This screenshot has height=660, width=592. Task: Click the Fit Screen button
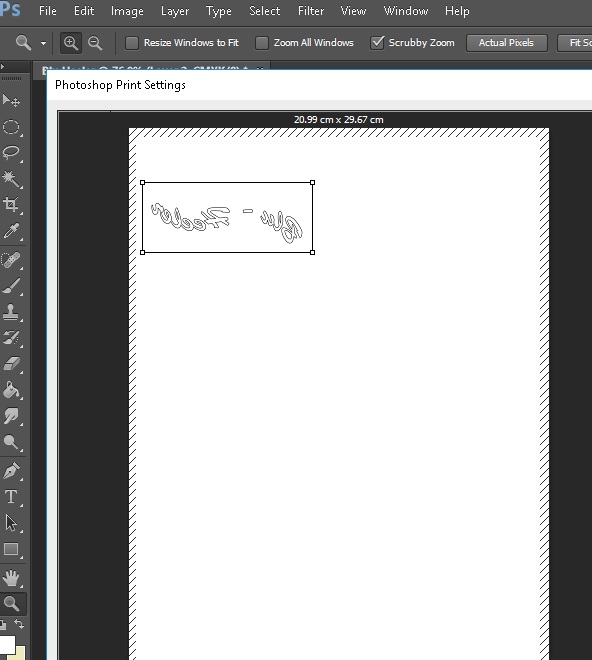point(575,43)
